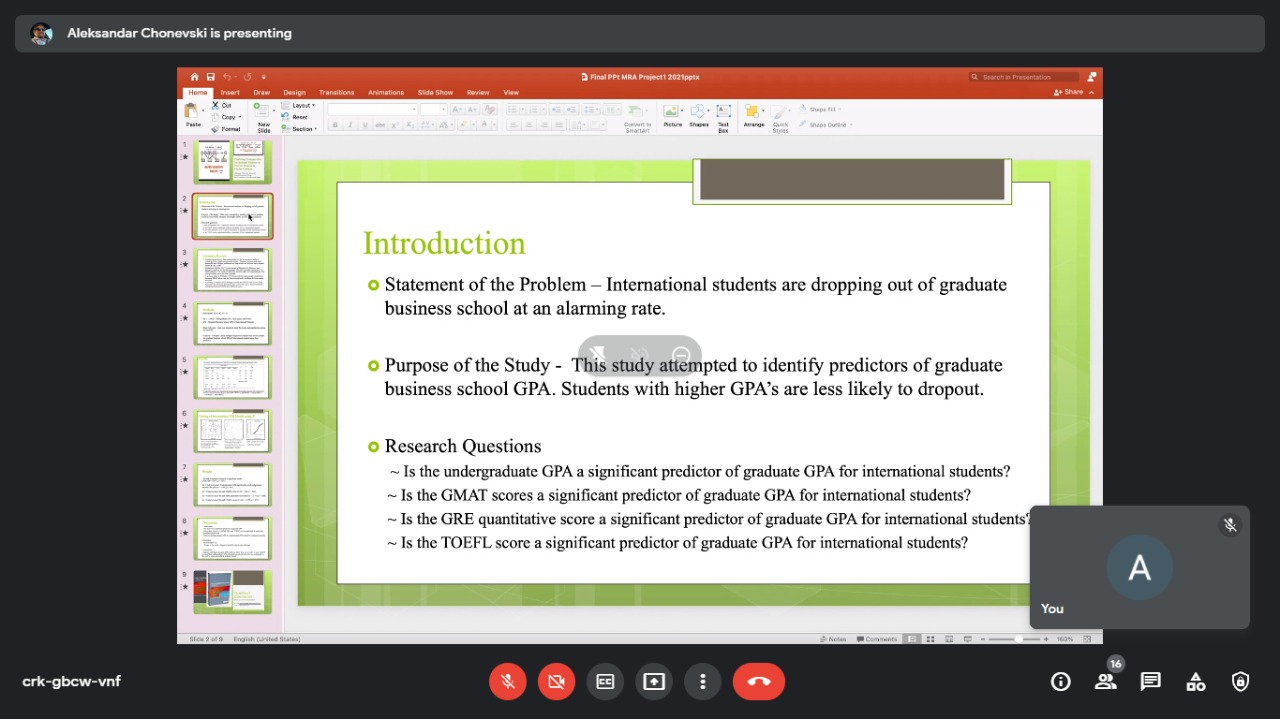1280x719 pixels.
Task: Click the Redo icon in PowerPoint
Action: click(246, 77)
